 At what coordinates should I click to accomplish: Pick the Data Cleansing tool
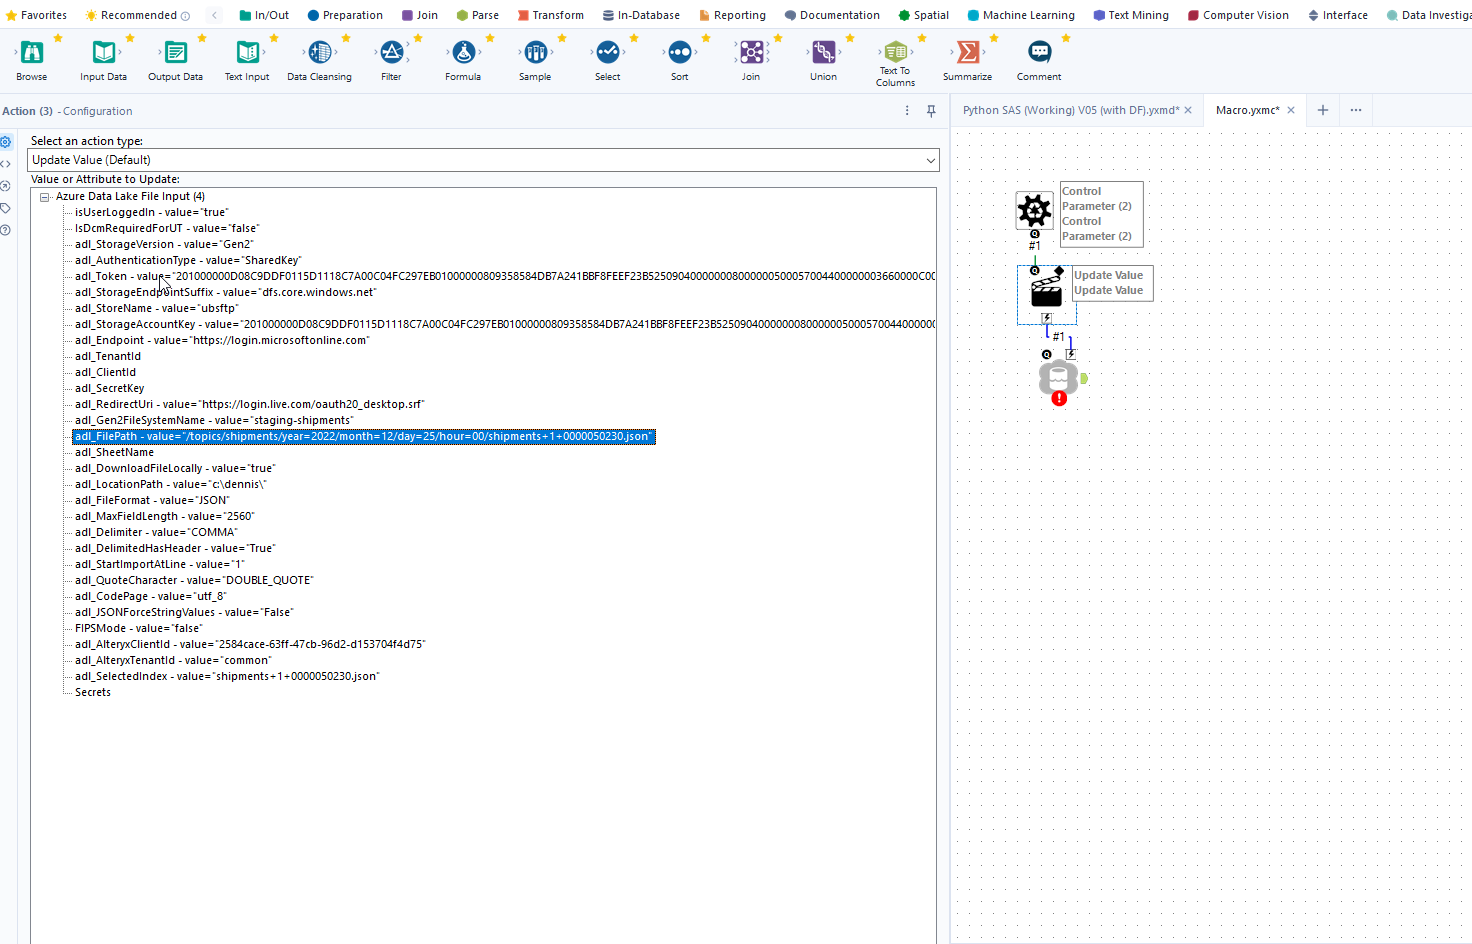[319, 53]
